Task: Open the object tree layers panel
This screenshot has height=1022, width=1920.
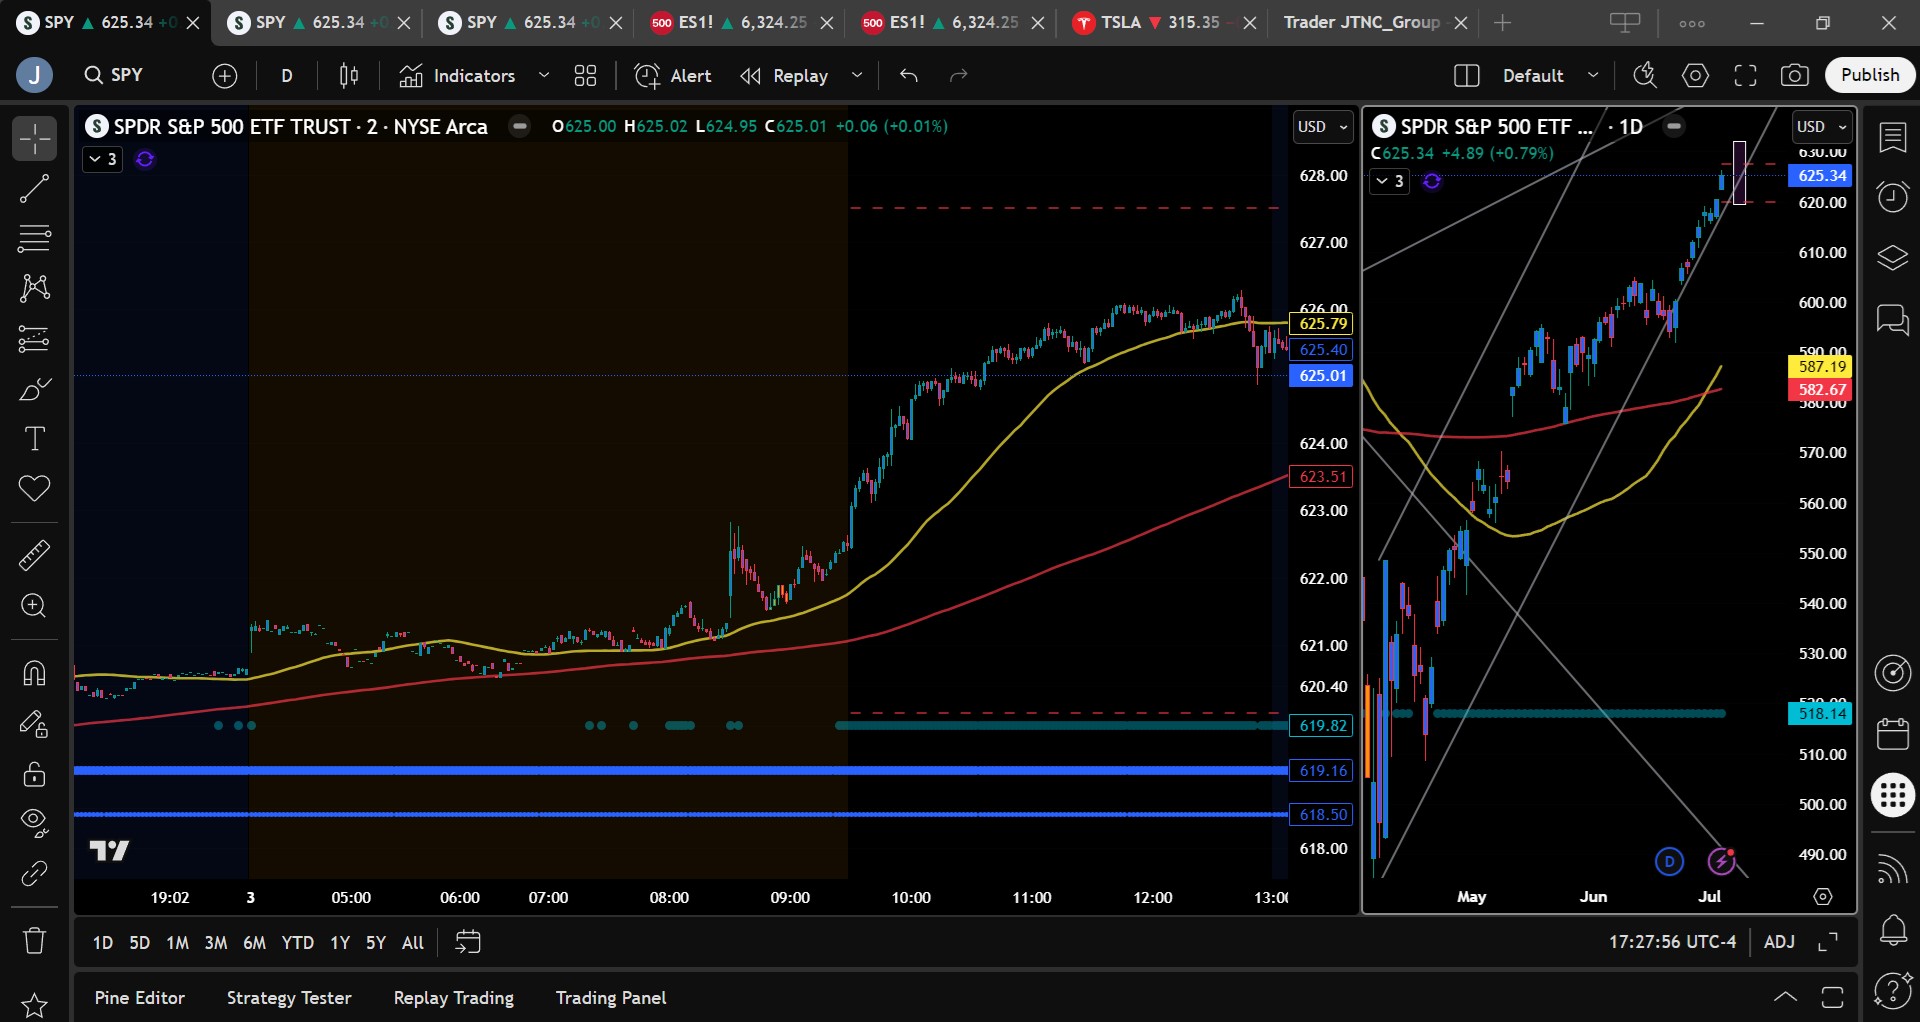Action: [1892, 258]
